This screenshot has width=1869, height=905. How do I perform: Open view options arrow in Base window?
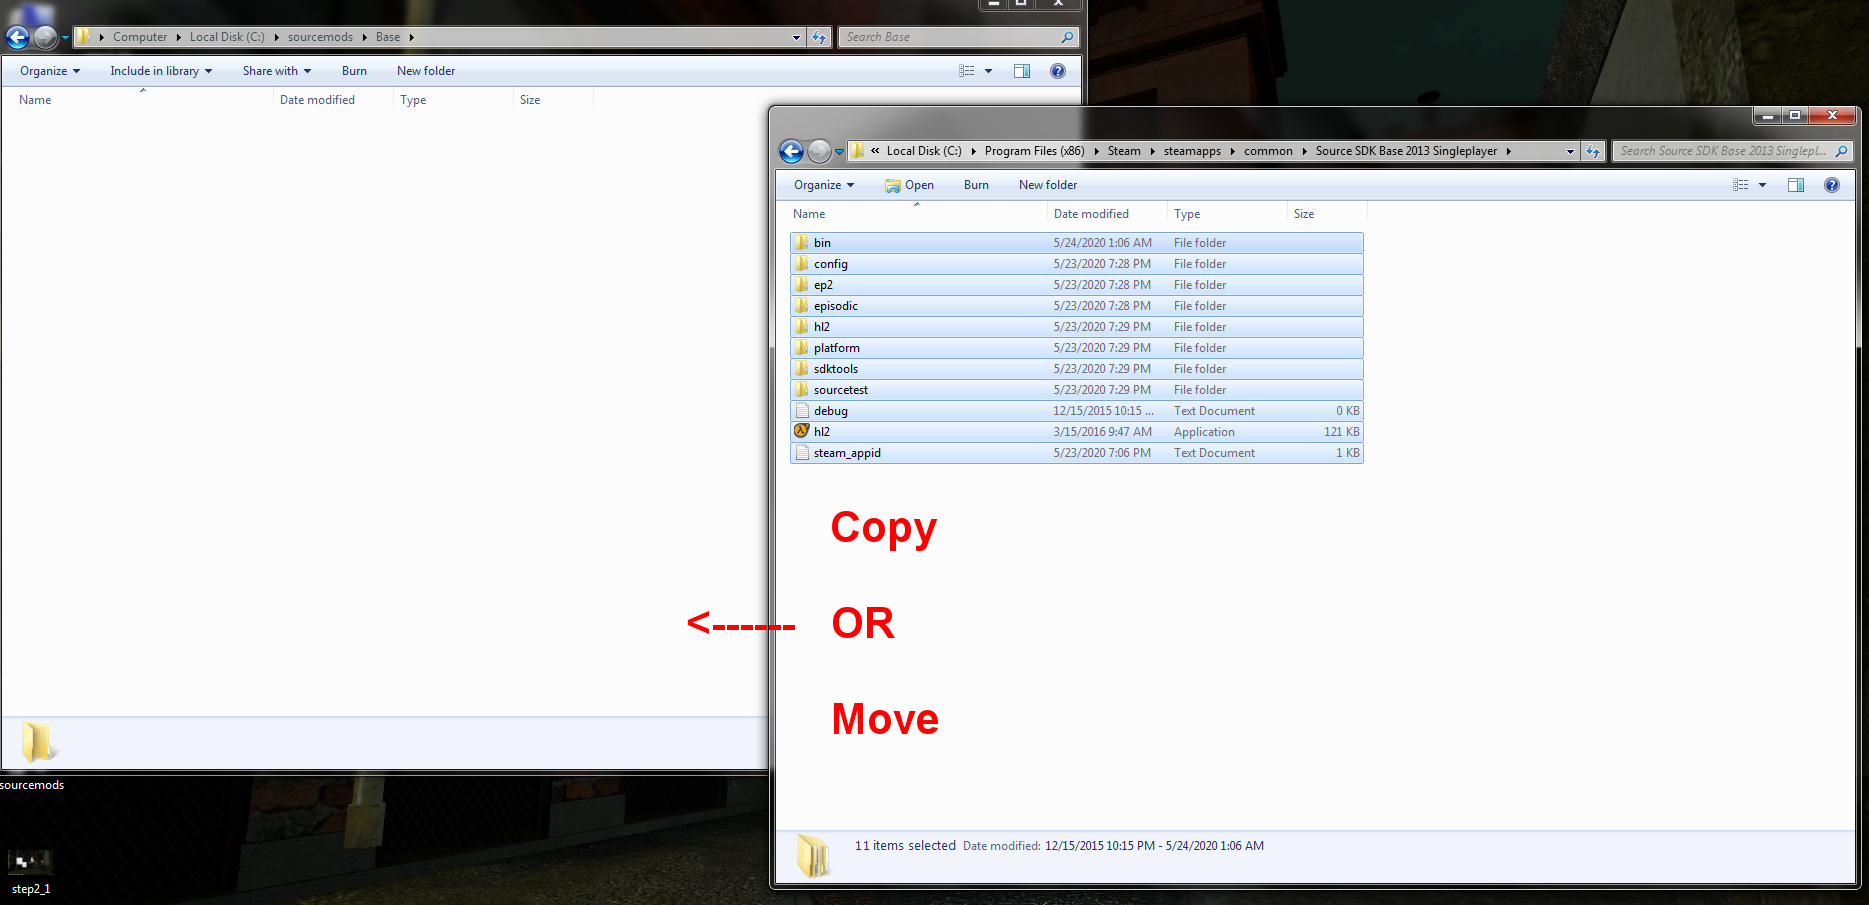pos(988,71)
